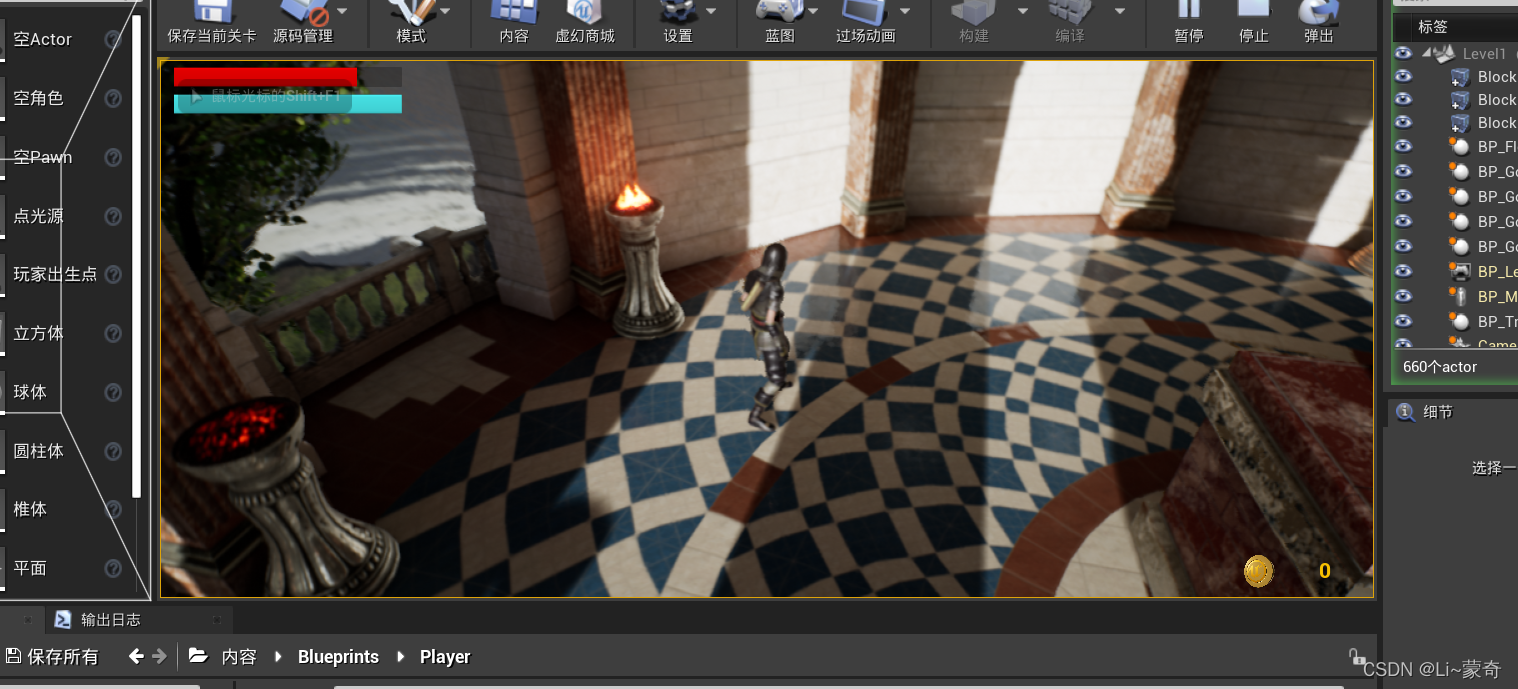
Task: Click the 设置 settings toolbar icon
Action: 678,12
